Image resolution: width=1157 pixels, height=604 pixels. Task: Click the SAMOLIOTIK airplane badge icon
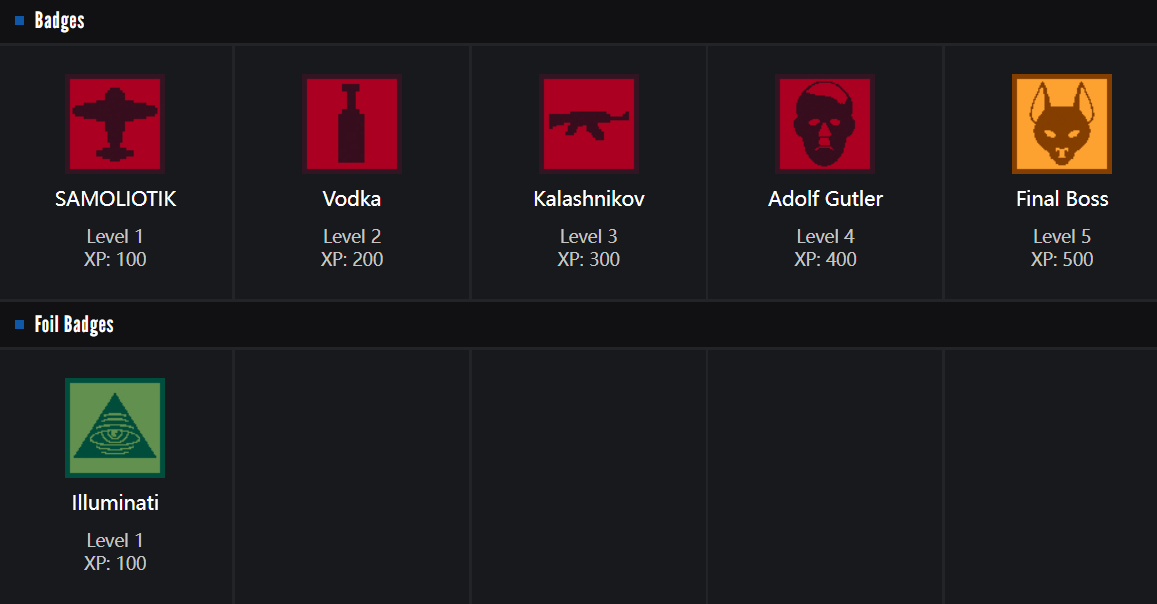point(115,124)
